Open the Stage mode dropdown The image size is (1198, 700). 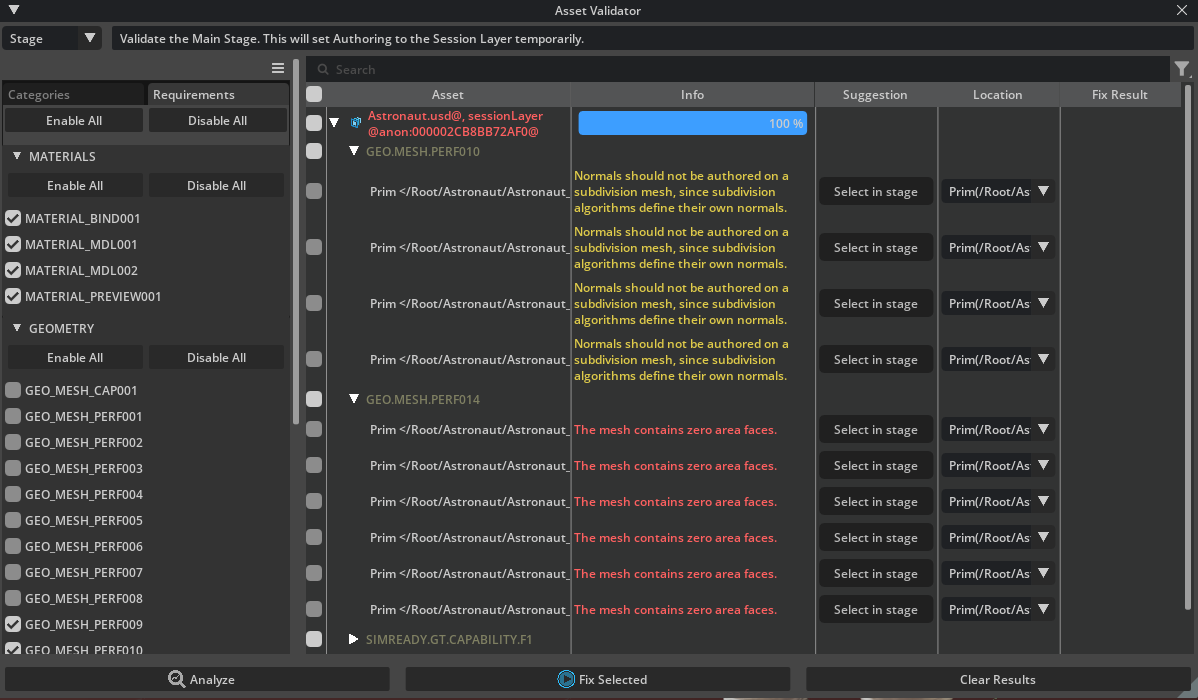[x=52, y=38]
